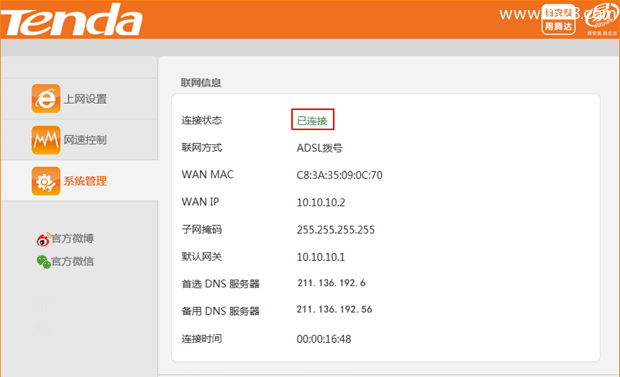Screen dimensions: 620x377
Task: Click the 联网方式 label
Action: (202, 148)
